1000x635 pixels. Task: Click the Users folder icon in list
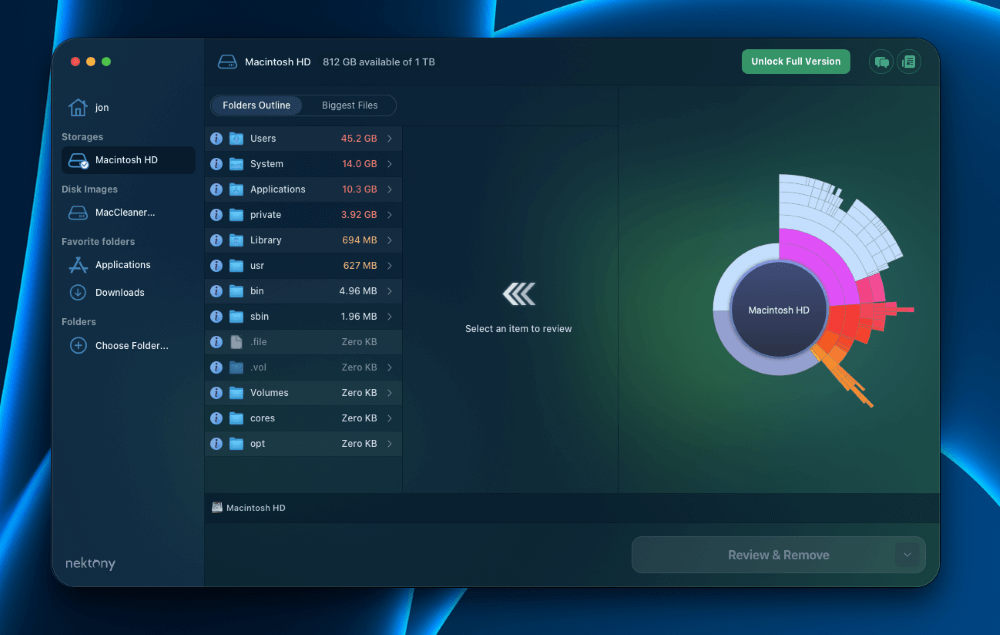point(236,138)
